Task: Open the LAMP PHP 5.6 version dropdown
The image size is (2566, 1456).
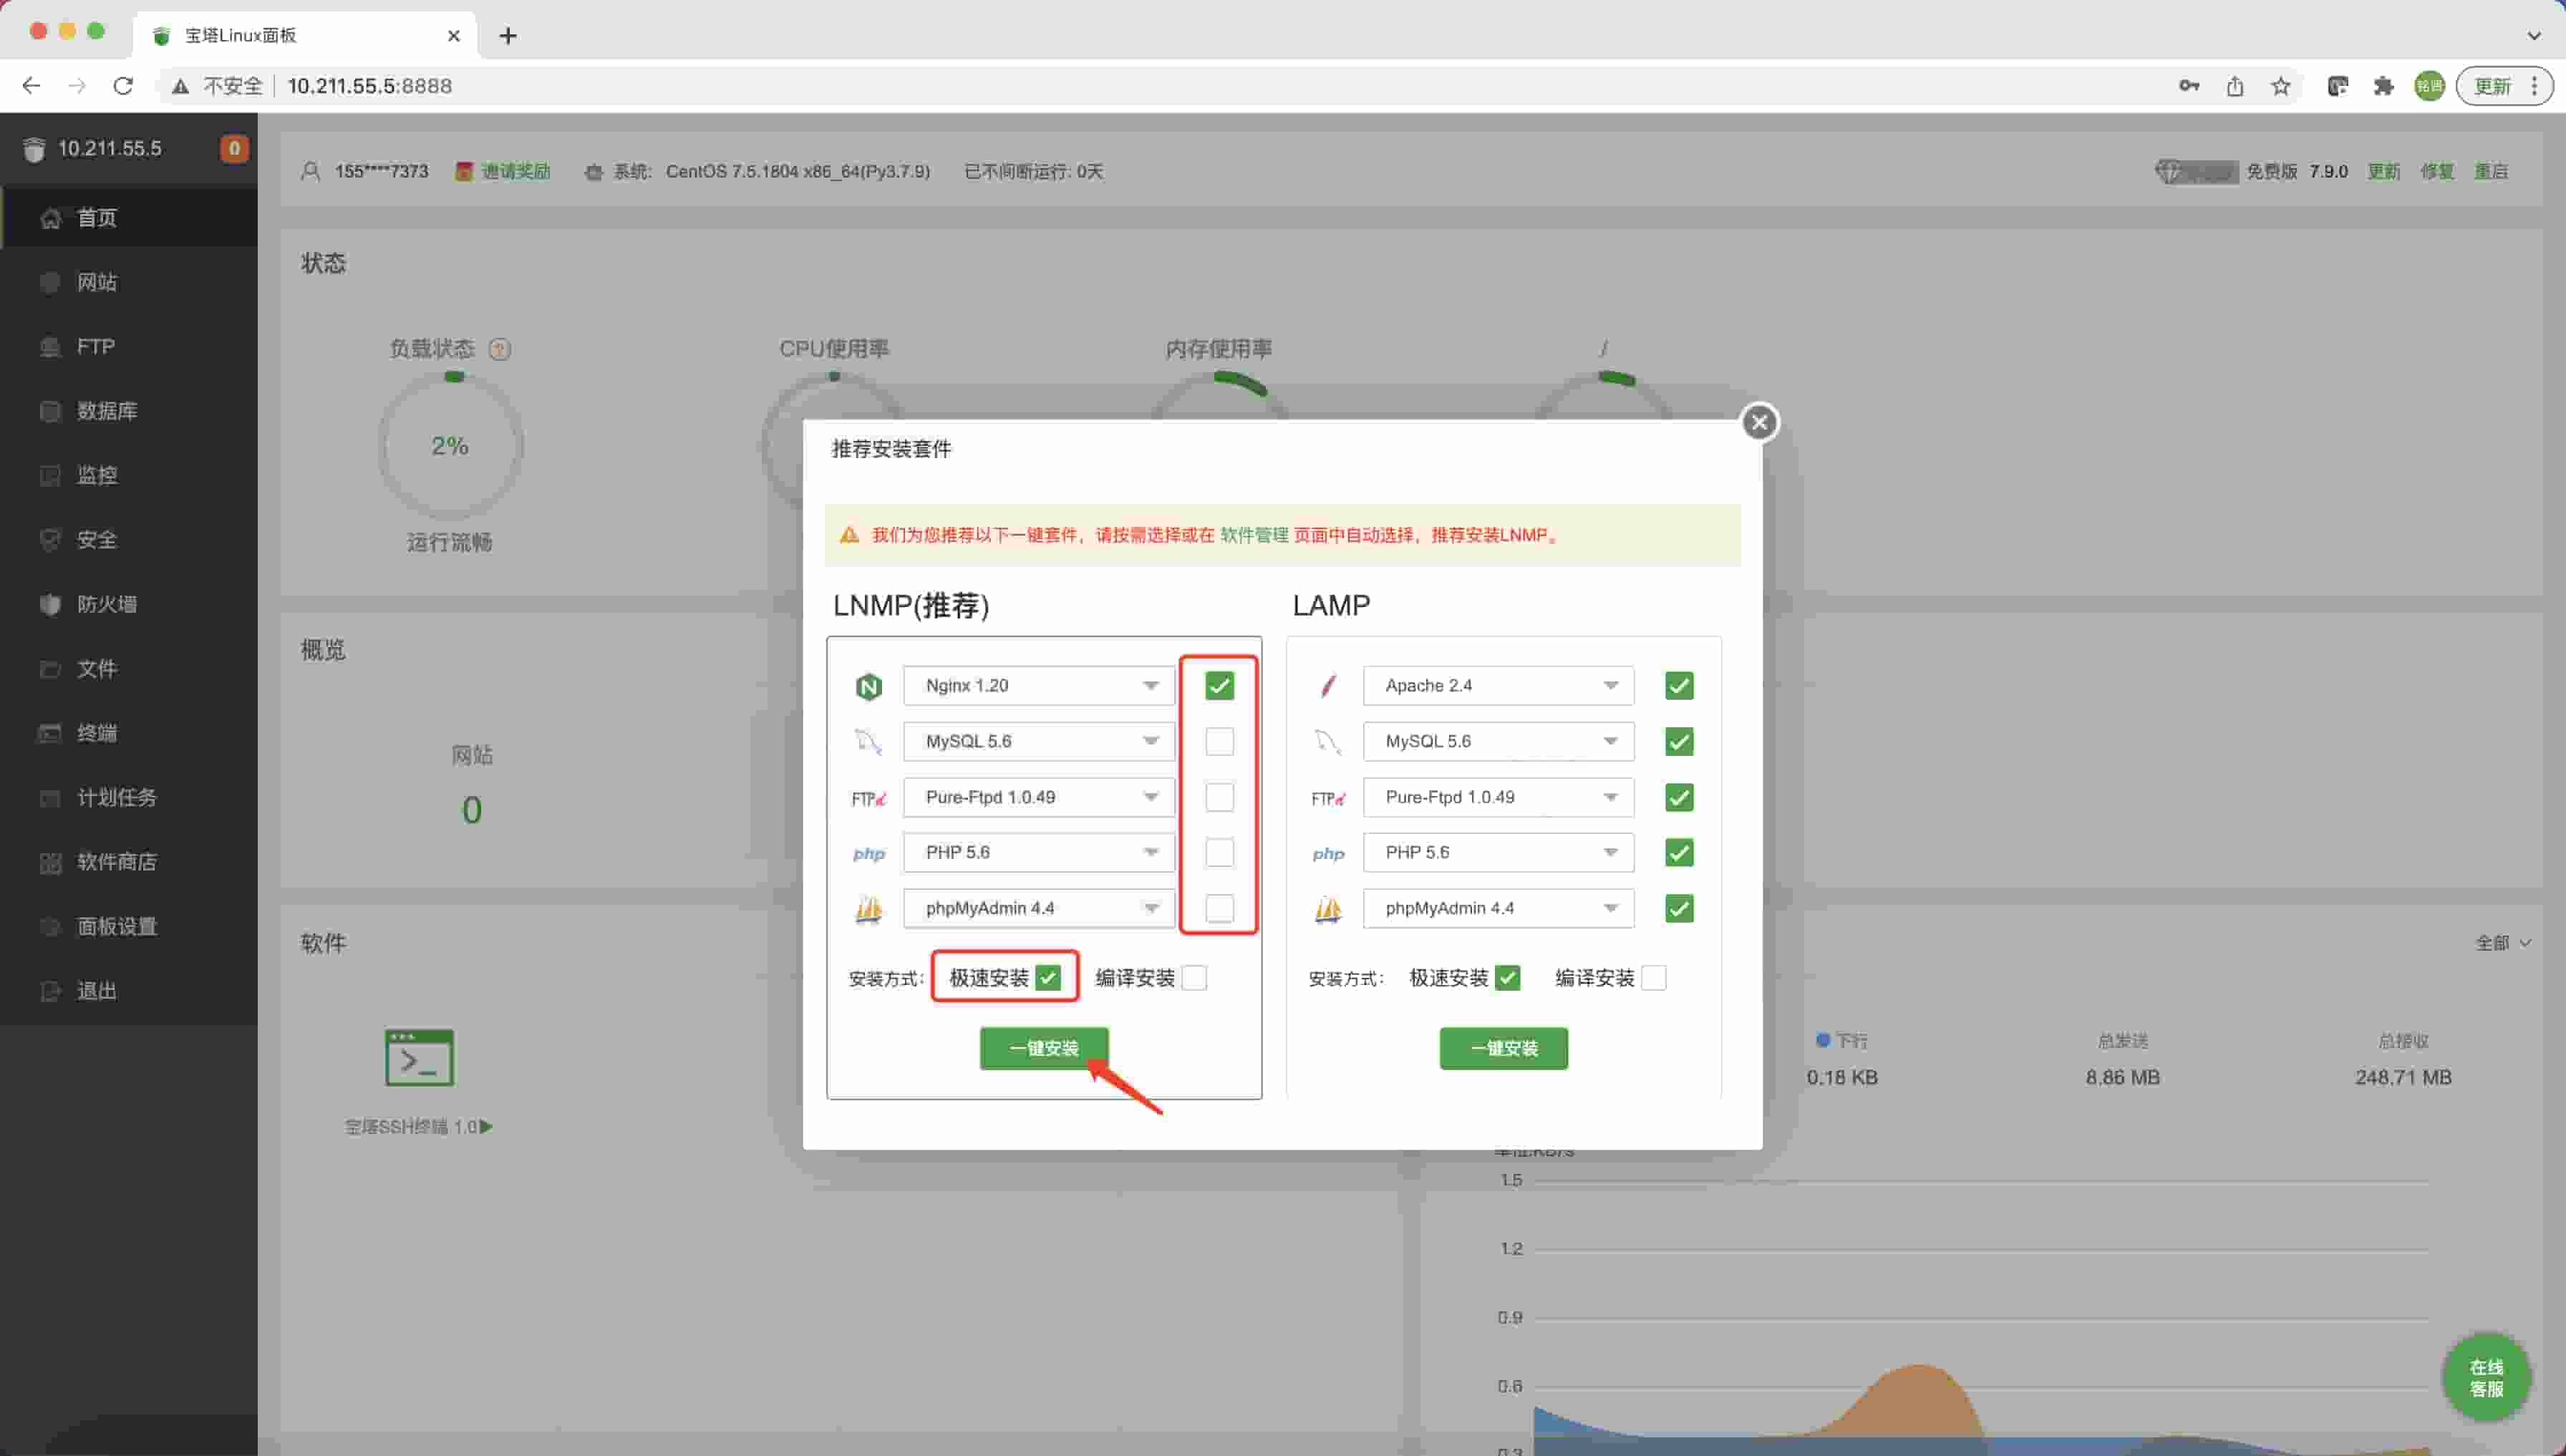Action: pos(1498,853)
